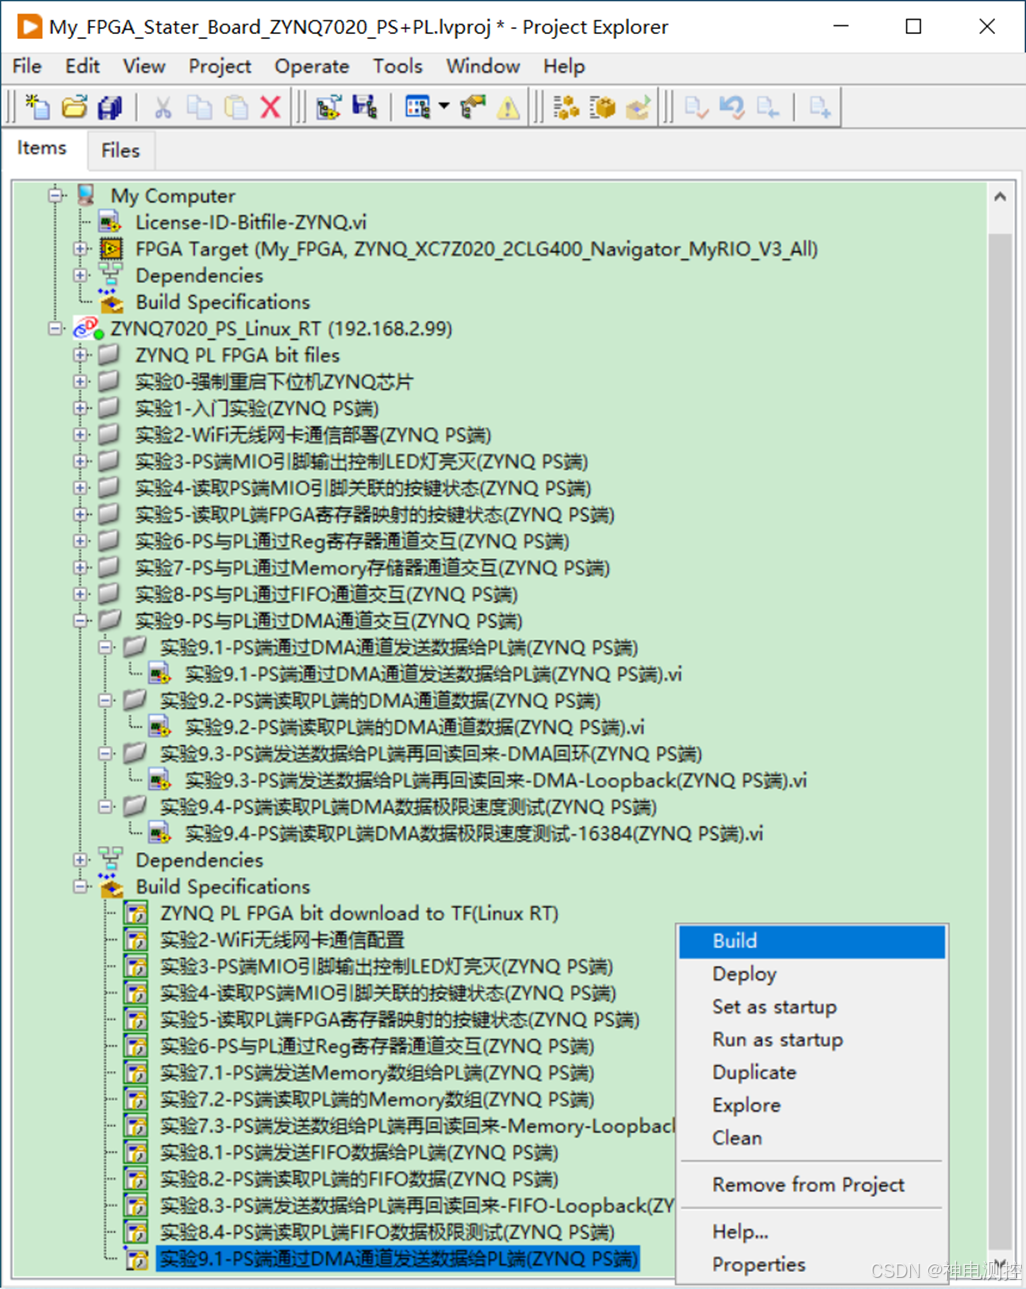
Task: Select 实验7.1-PS端发送Memory数组 build item
Action: 377,1073
